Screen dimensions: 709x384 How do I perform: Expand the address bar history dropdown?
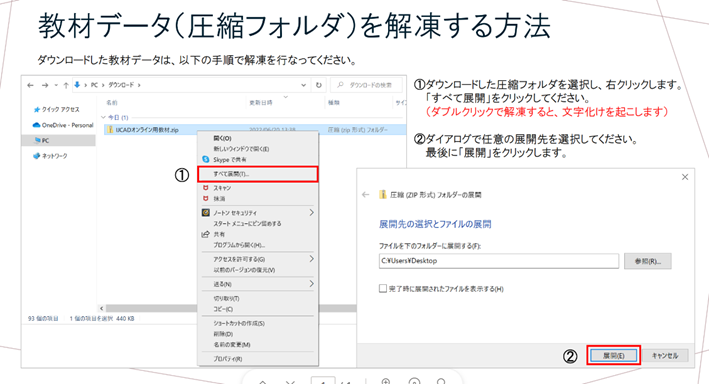[303, 85]
